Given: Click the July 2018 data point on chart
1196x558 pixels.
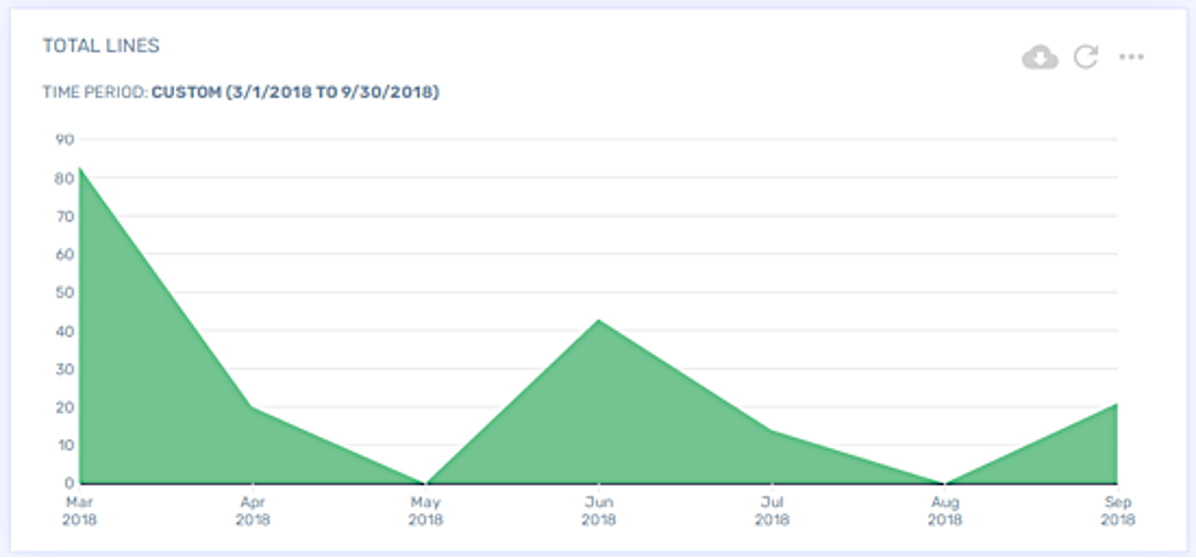Looking at the screenshot, I should click(x=771, y=431).
